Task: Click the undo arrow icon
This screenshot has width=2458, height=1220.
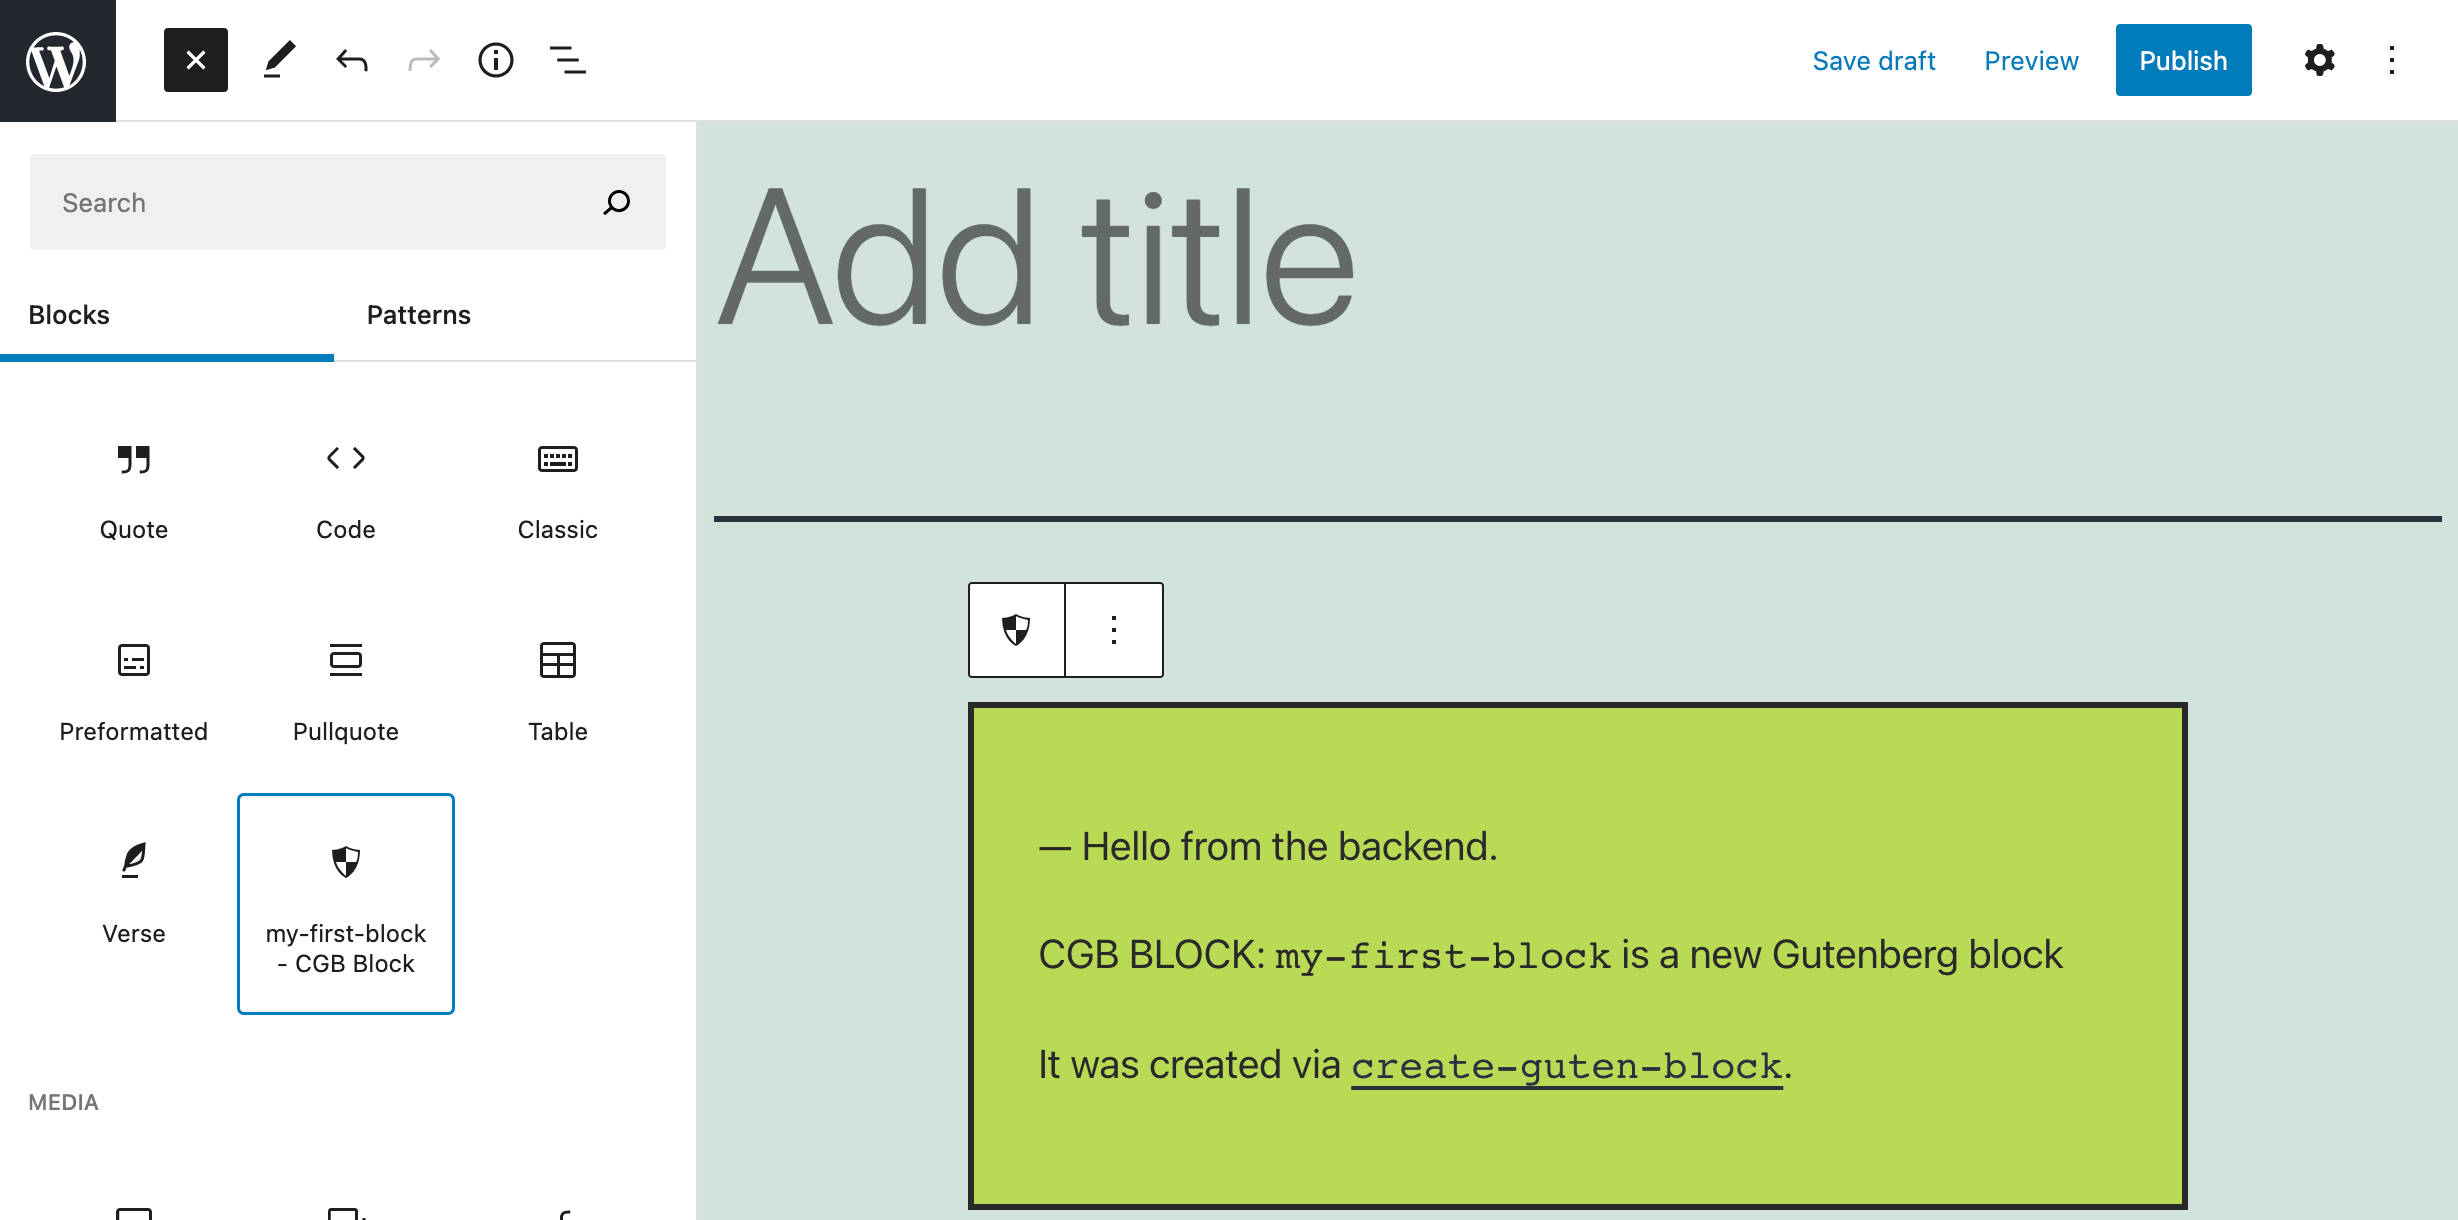Action: pyautogui.click(x=350, y=60)
